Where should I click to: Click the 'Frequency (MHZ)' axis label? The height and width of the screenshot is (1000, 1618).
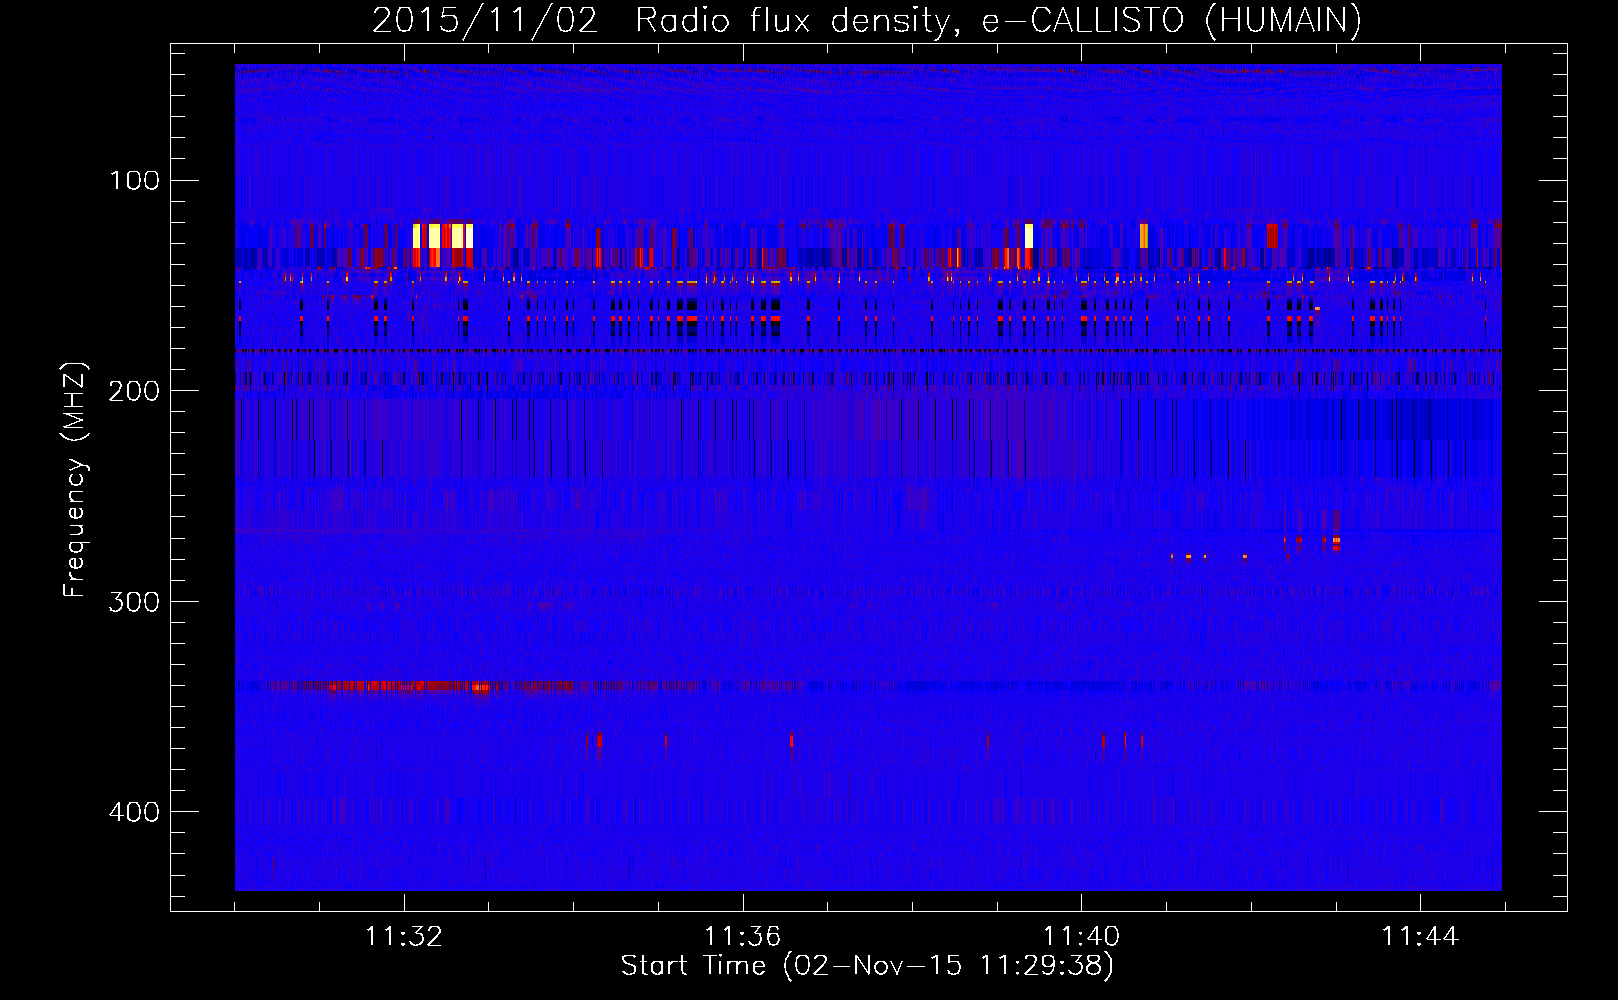pyautogui.click(x=75, y=480)
